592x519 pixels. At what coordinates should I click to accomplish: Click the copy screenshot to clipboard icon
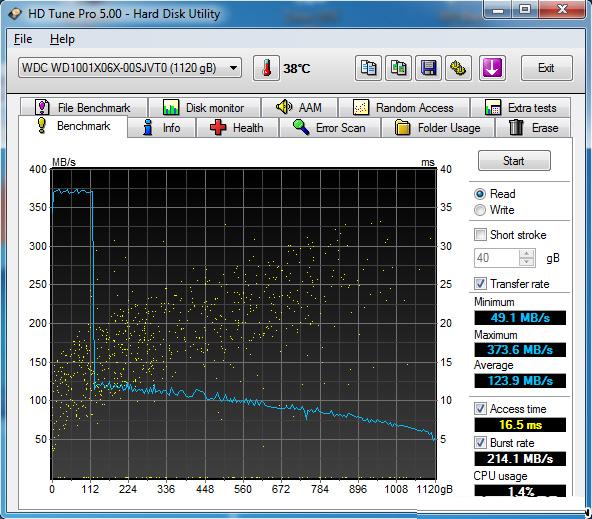[x=398, y=68]
